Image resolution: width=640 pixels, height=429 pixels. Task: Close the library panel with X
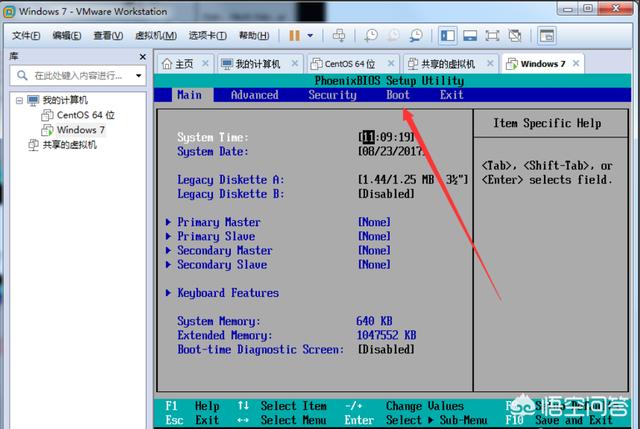[x=142, y=57]
